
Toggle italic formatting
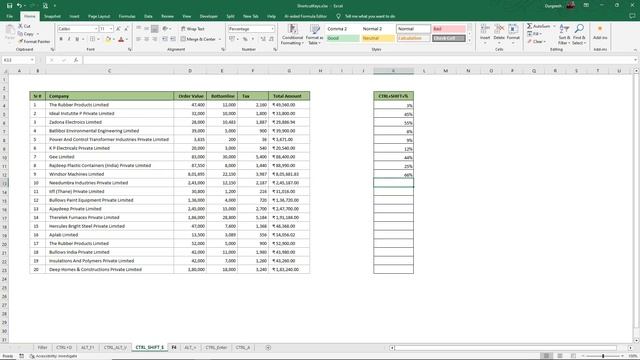(69, 39)
